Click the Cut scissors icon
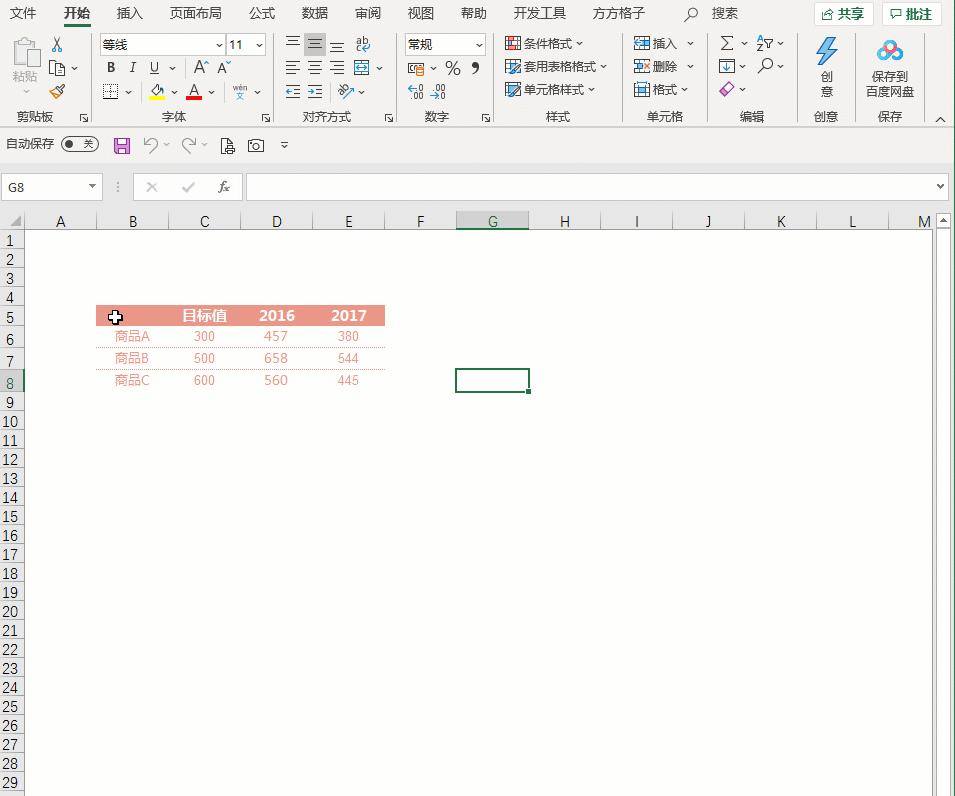Image resolution: width=955 pixels, height=796 pixels. 57,45
